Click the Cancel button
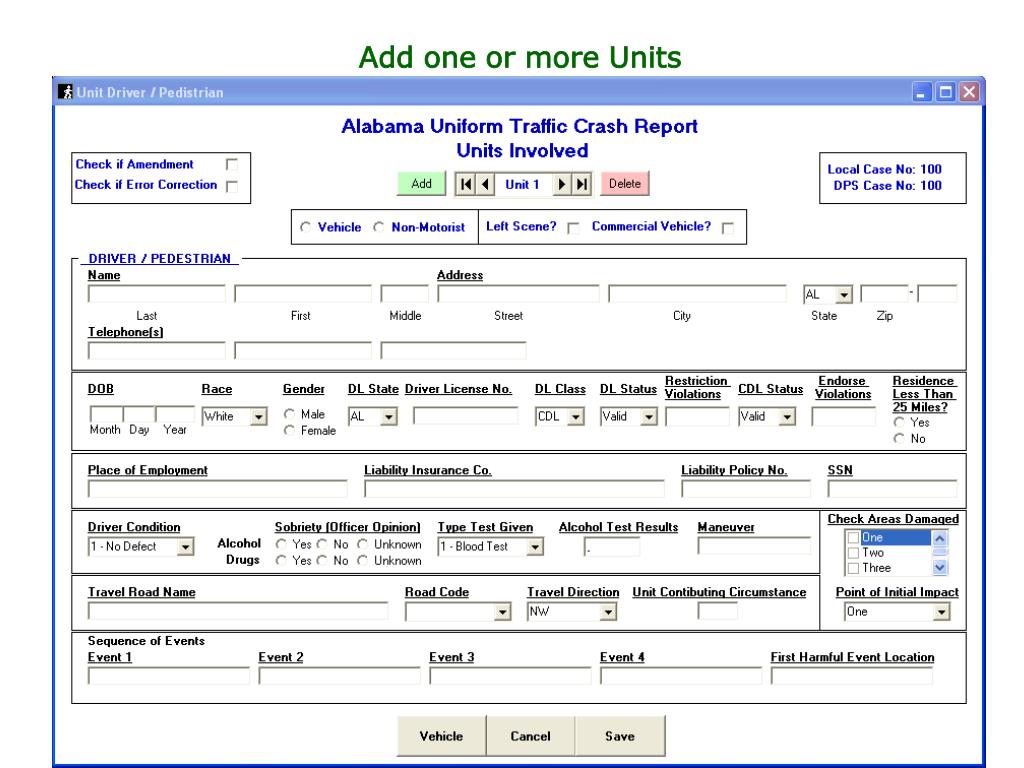The image size is (1024, 768). click(530, 736)
